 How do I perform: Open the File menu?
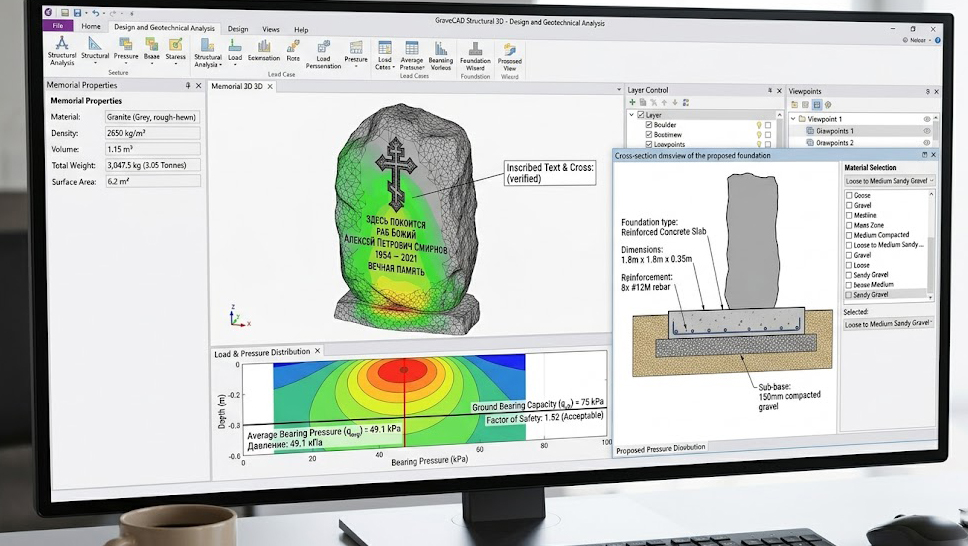[58, 26]
